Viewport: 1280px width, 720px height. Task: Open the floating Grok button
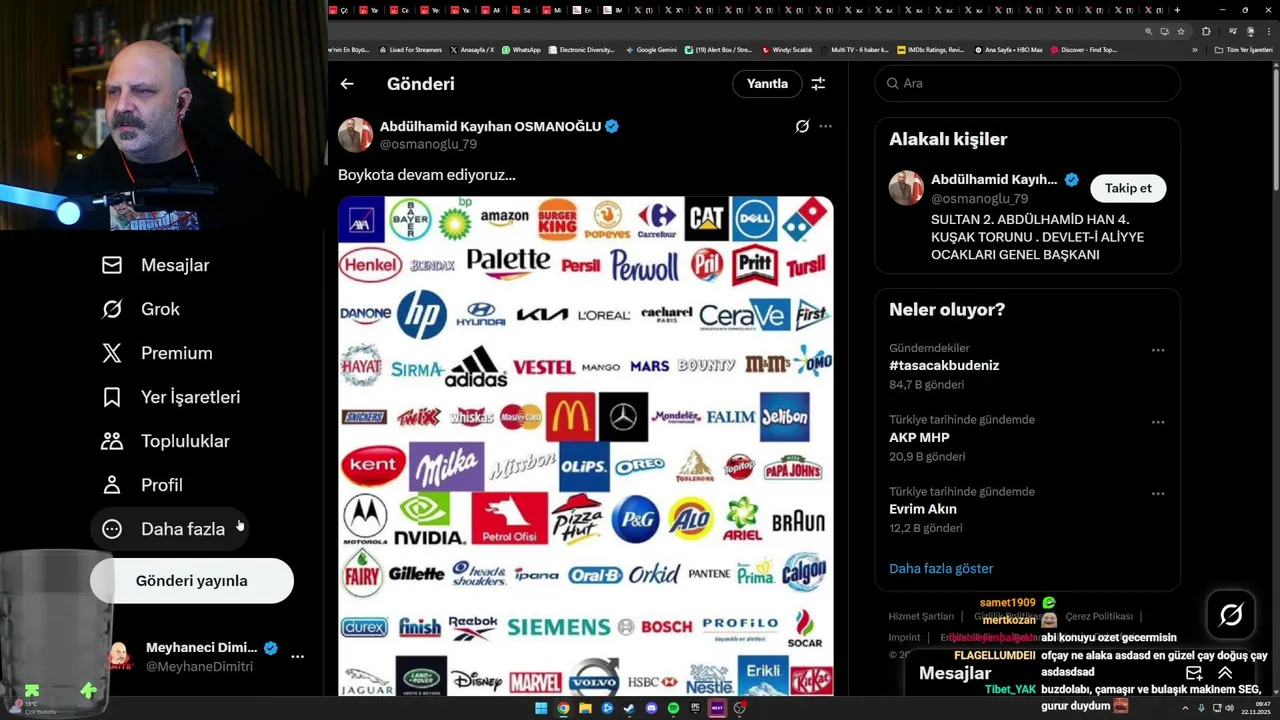1231,615
